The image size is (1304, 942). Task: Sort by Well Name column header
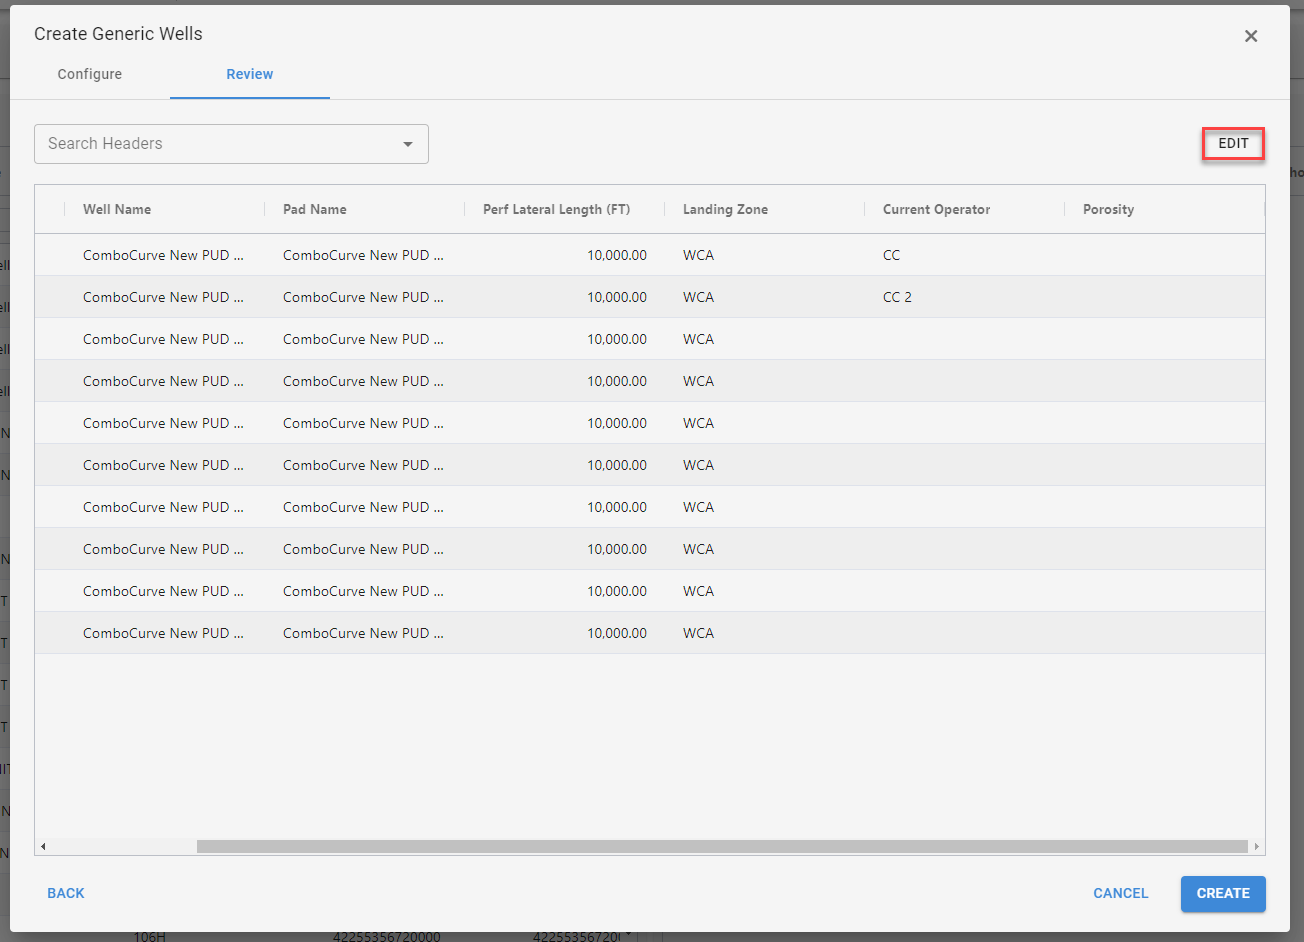coord(117,209)
